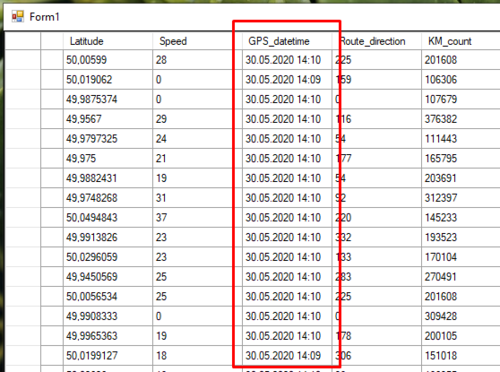The height and width of the screenshot is (372, 500).
Task: Select KM_count cell 111443
Action: [x=461, y=139]
